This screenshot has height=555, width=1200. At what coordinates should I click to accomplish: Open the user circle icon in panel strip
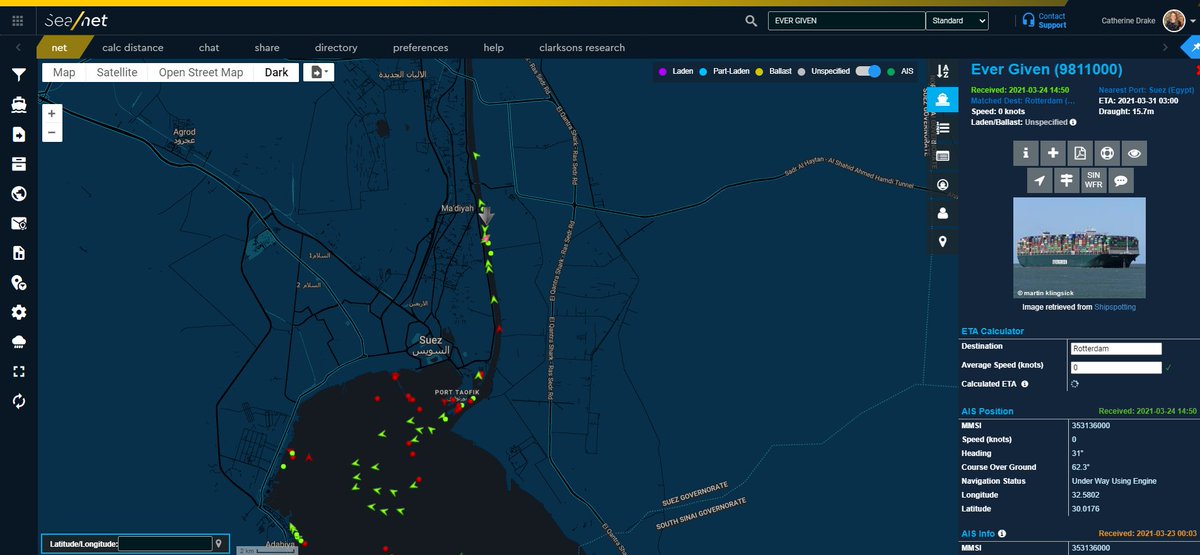pyautogui.click(x=942, y=185)
